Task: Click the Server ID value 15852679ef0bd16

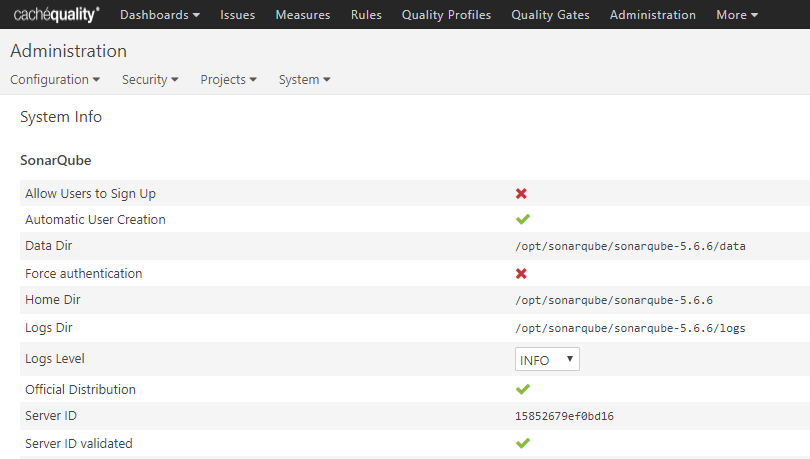Action: 564,416
